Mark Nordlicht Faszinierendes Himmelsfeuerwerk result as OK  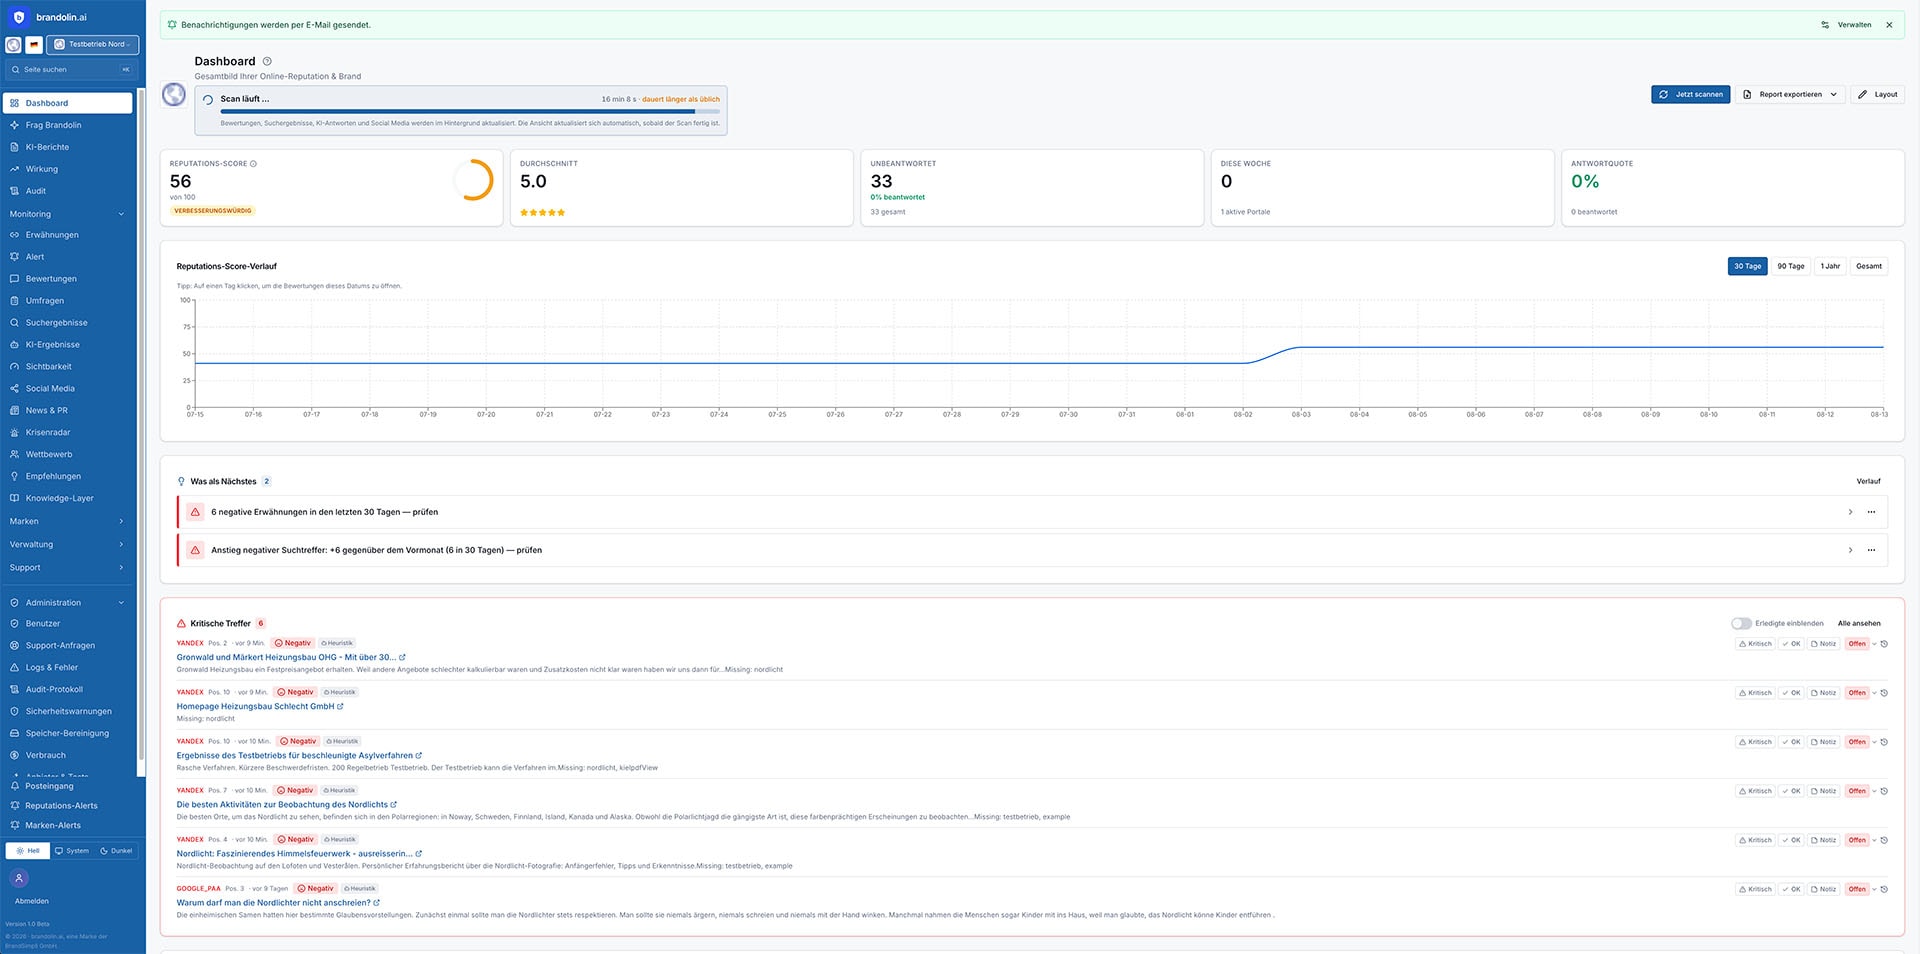click(1791, 840)
